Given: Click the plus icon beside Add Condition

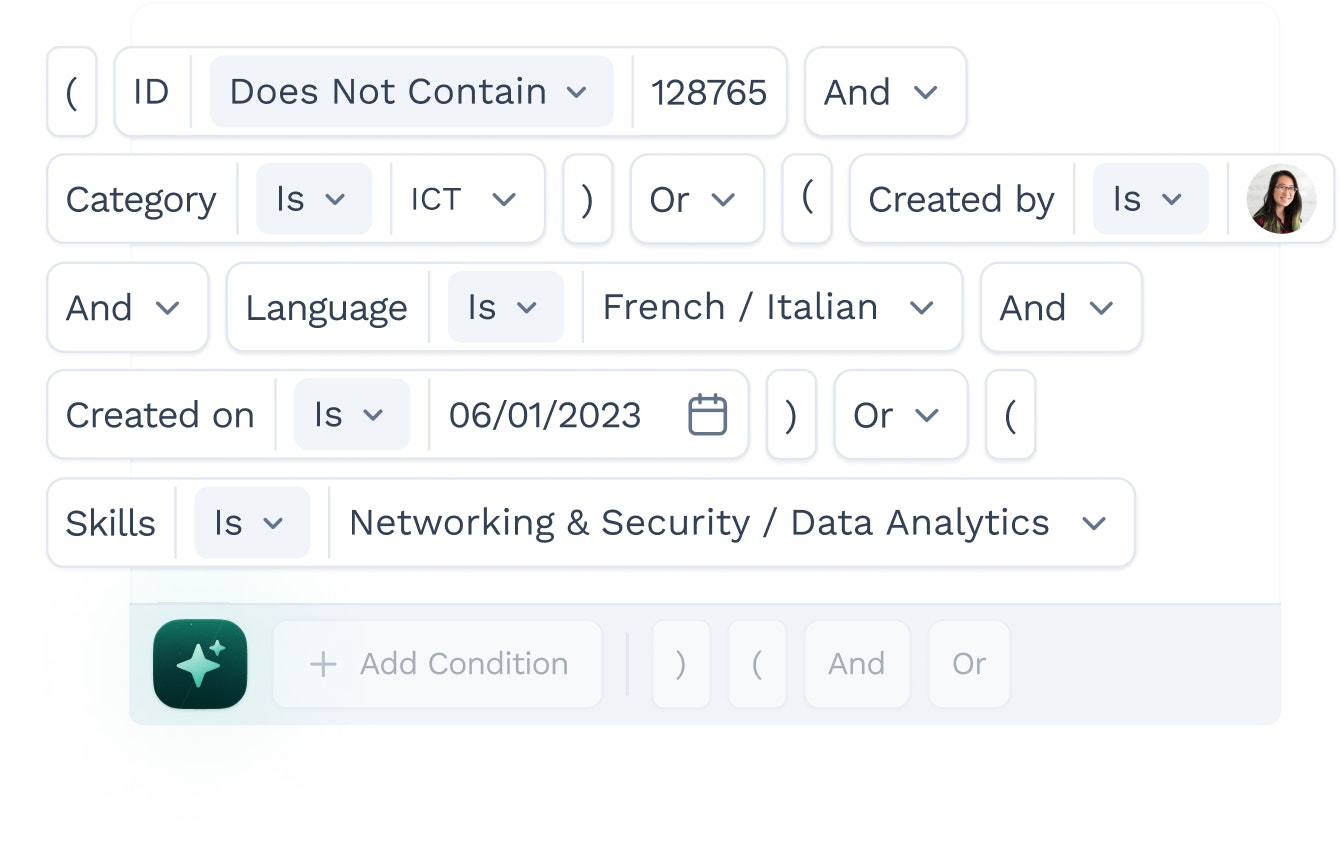Looking at the screenshot, I should click(x=323, y=664).
